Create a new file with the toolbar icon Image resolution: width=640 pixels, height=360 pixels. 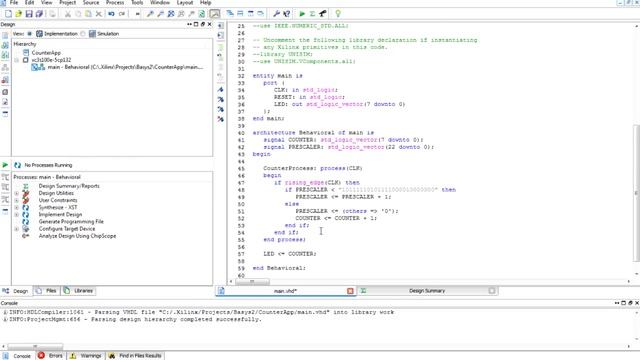pyautogui.click(x=8, y=14)
